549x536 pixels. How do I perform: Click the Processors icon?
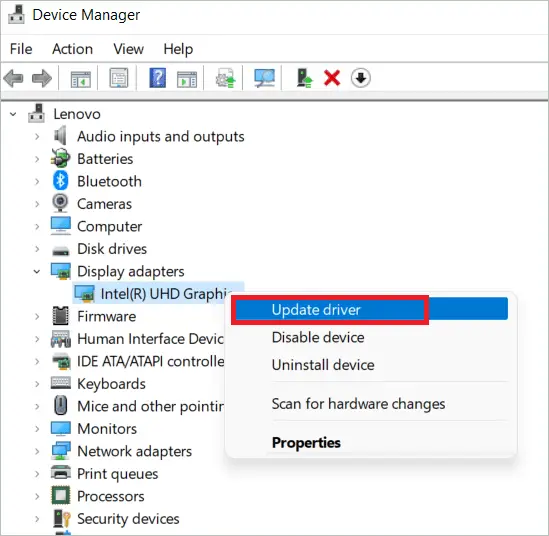tap(61, 496)
